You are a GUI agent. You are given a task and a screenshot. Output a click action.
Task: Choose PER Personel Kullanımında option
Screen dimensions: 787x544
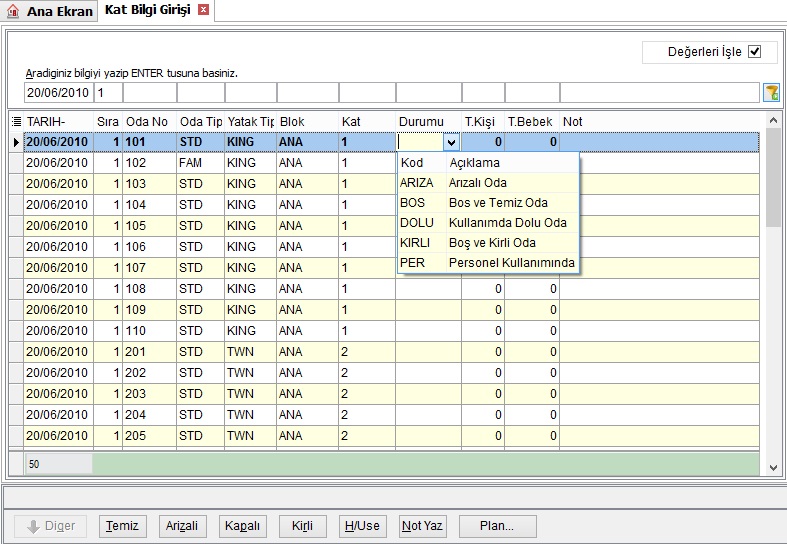(x=488, y=263)
